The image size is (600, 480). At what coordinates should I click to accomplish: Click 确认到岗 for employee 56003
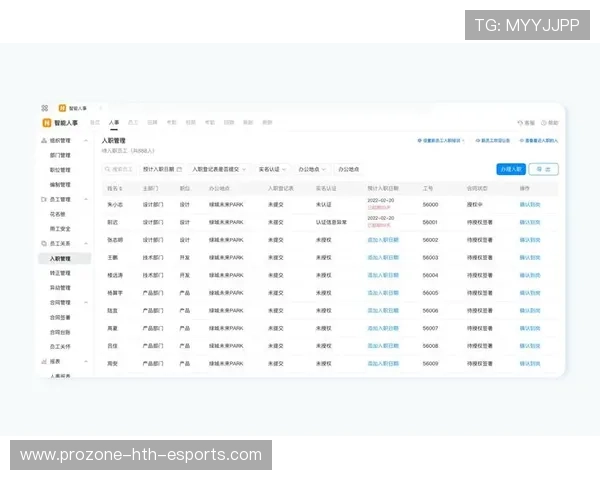pos(530,258)
